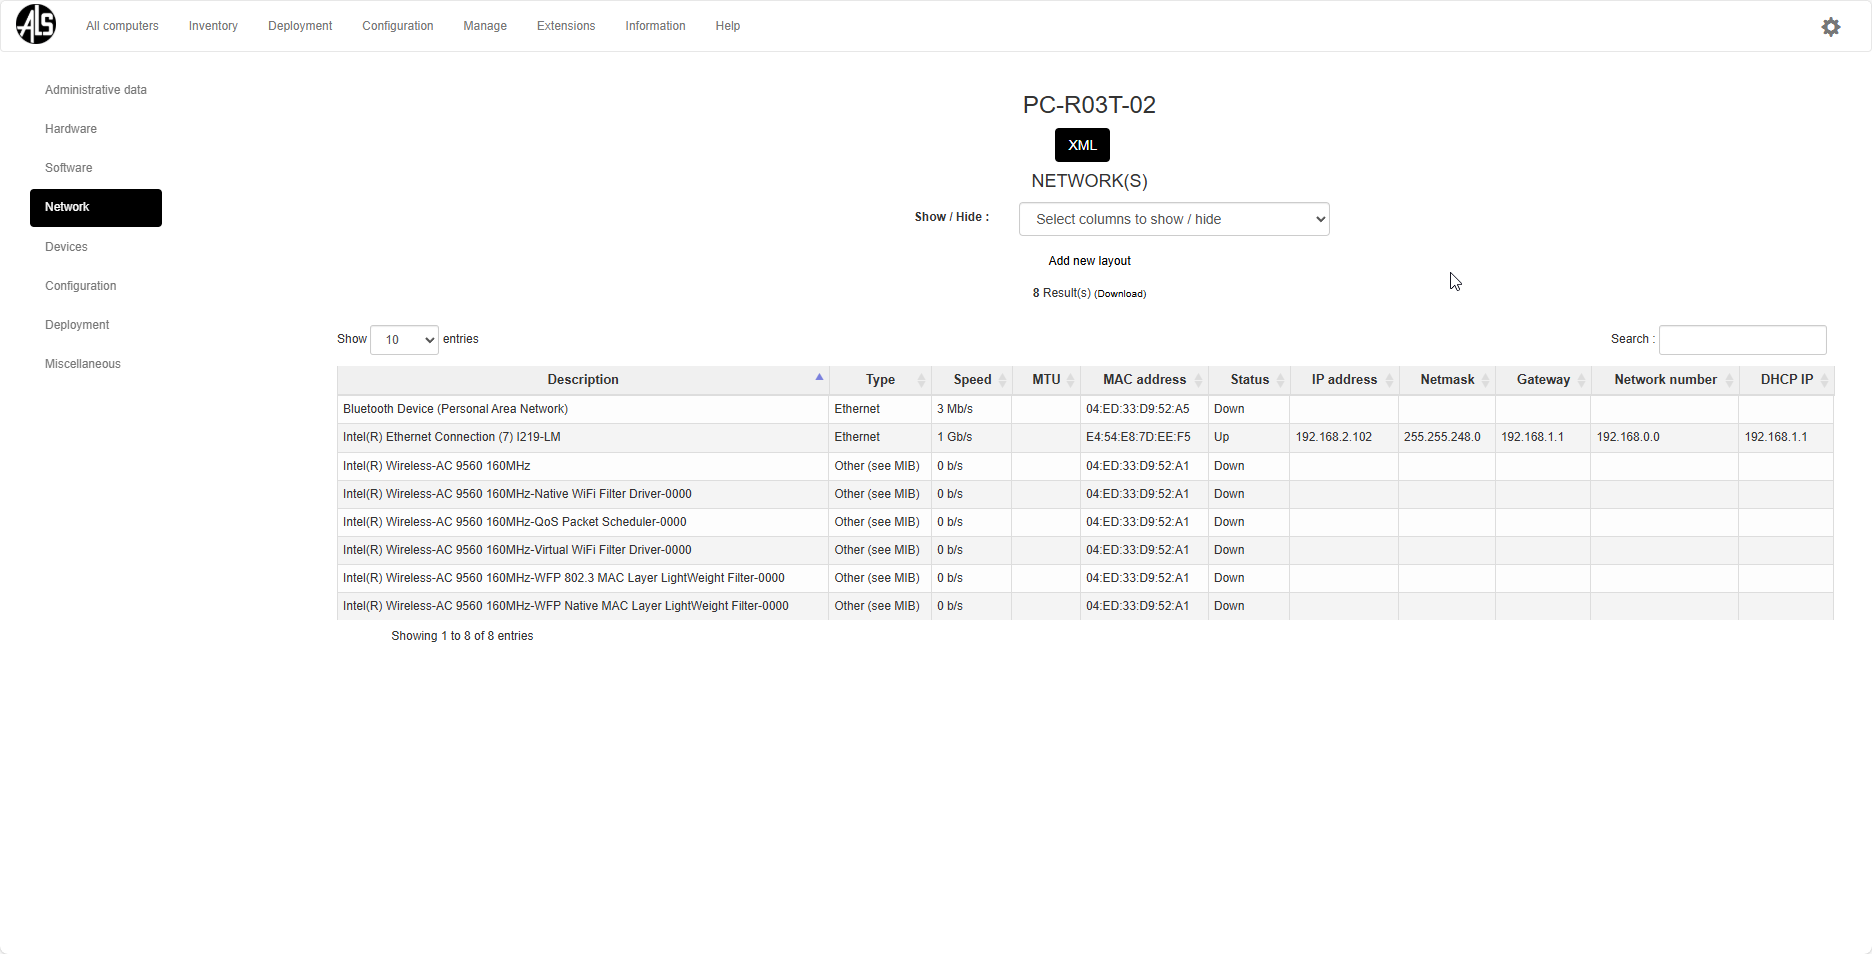
Task: Sort table by Type column
Action: [880, 380]
